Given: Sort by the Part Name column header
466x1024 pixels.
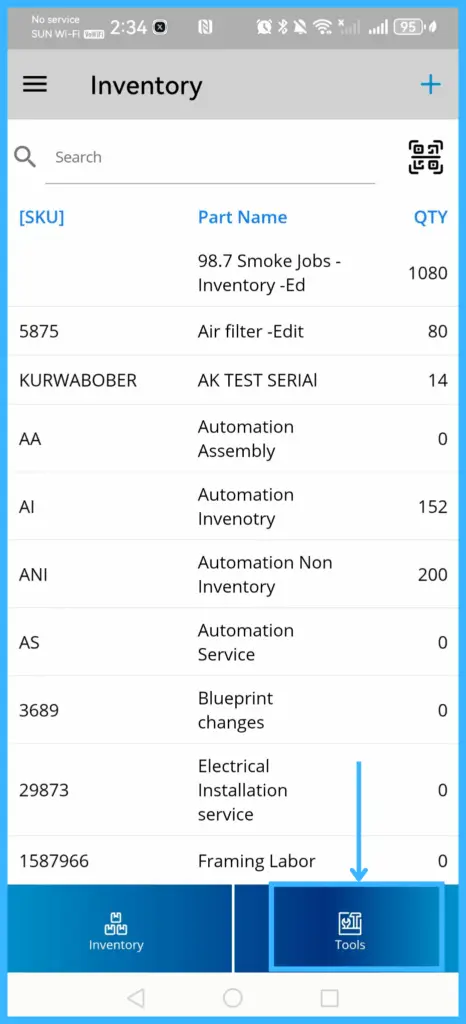Looking at the screenshot, I should coord(242,217).
